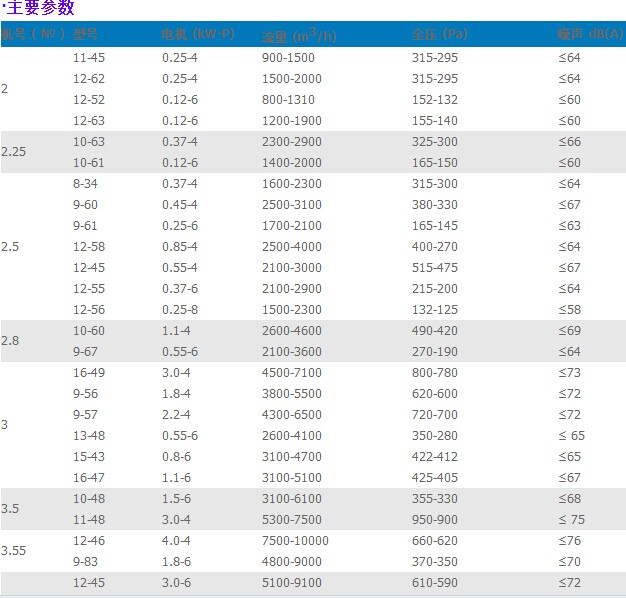Select flow value 1500-2000

tap(292, 79)
